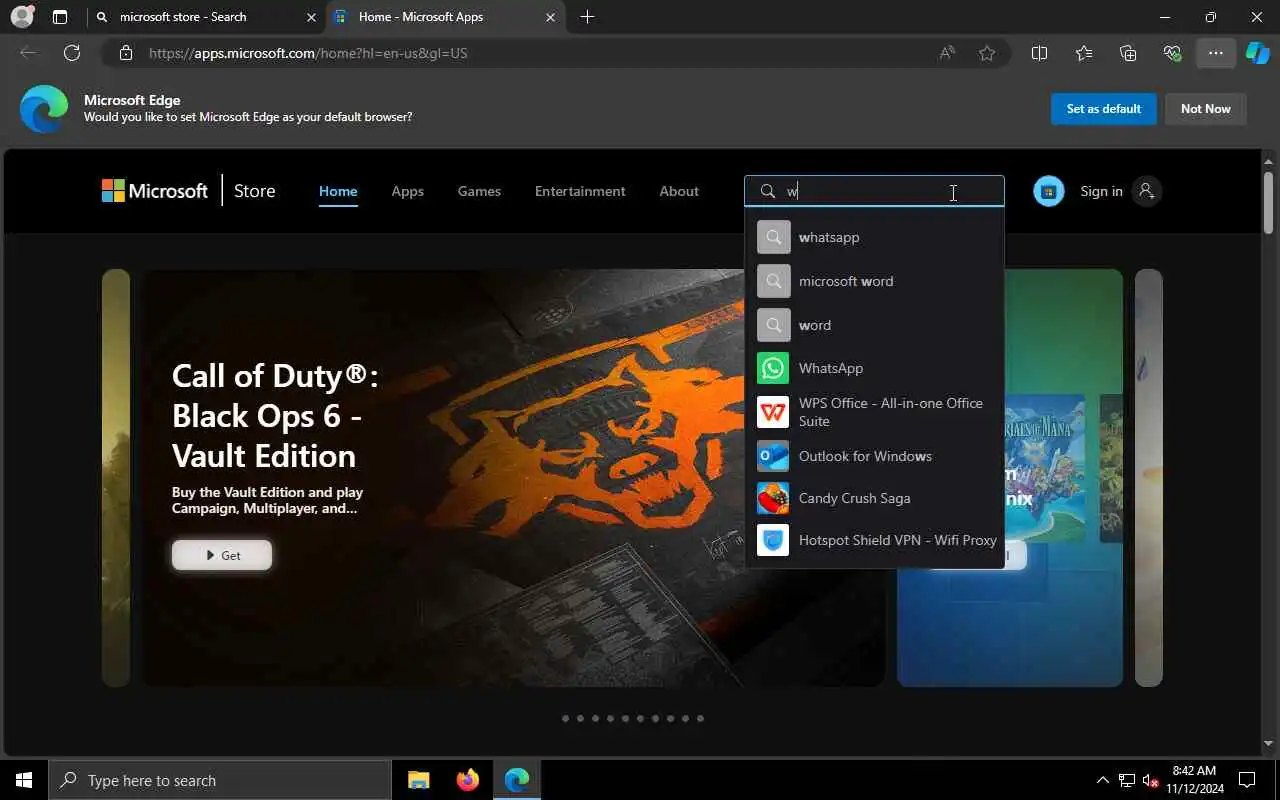Click the Windows Start button
Screen dimensions: 1280x800
[x=24, y=780]
